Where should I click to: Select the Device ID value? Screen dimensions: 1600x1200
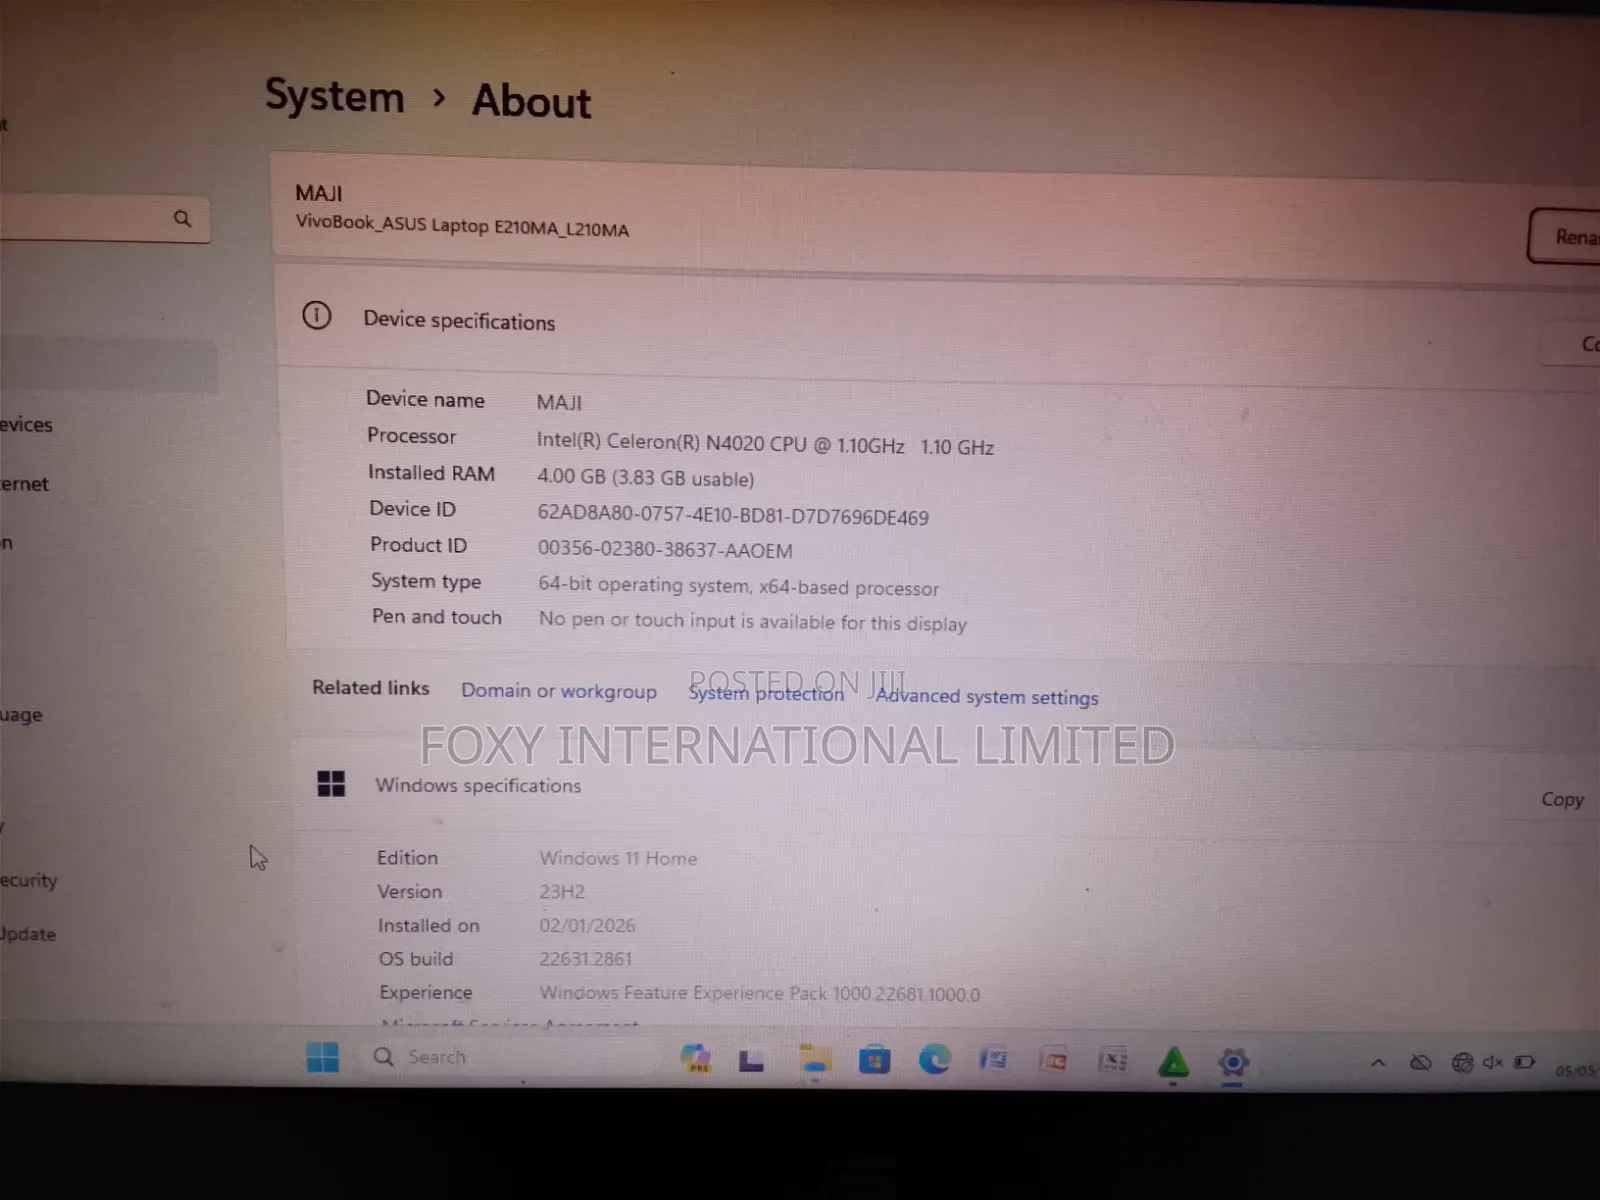[733, 515]
